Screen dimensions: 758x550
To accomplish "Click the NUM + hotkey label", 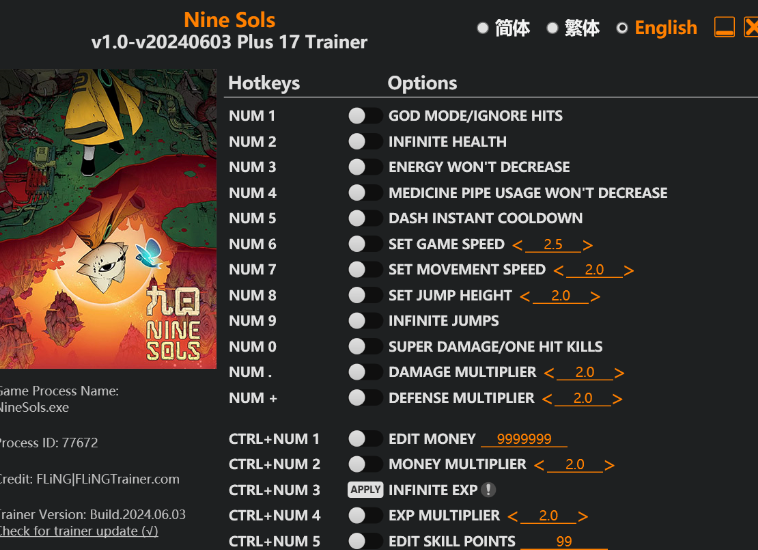I will 253,398.
